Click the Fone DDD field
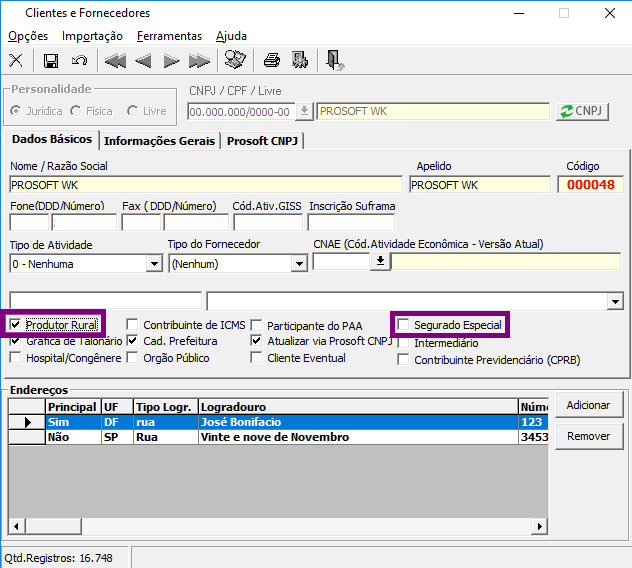 click(x=29, y=223)
